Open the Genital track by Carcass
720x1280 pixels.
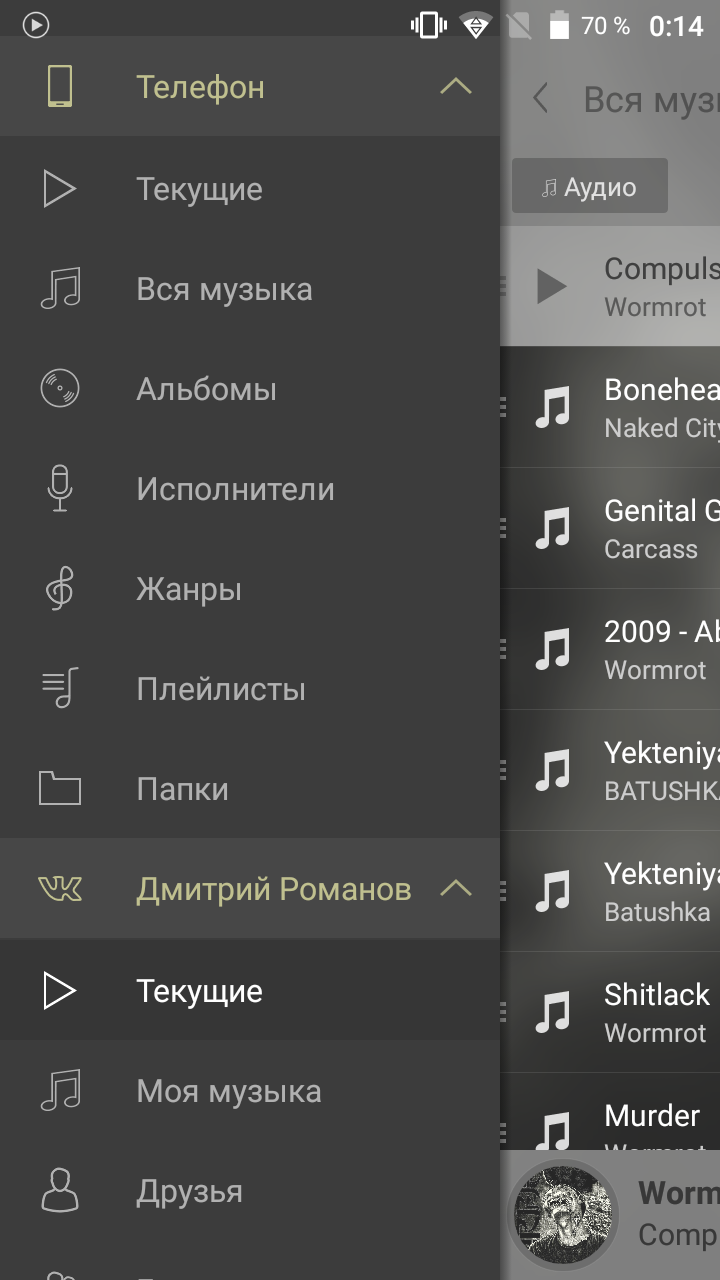pyautogui.click(x=610, y=528)
